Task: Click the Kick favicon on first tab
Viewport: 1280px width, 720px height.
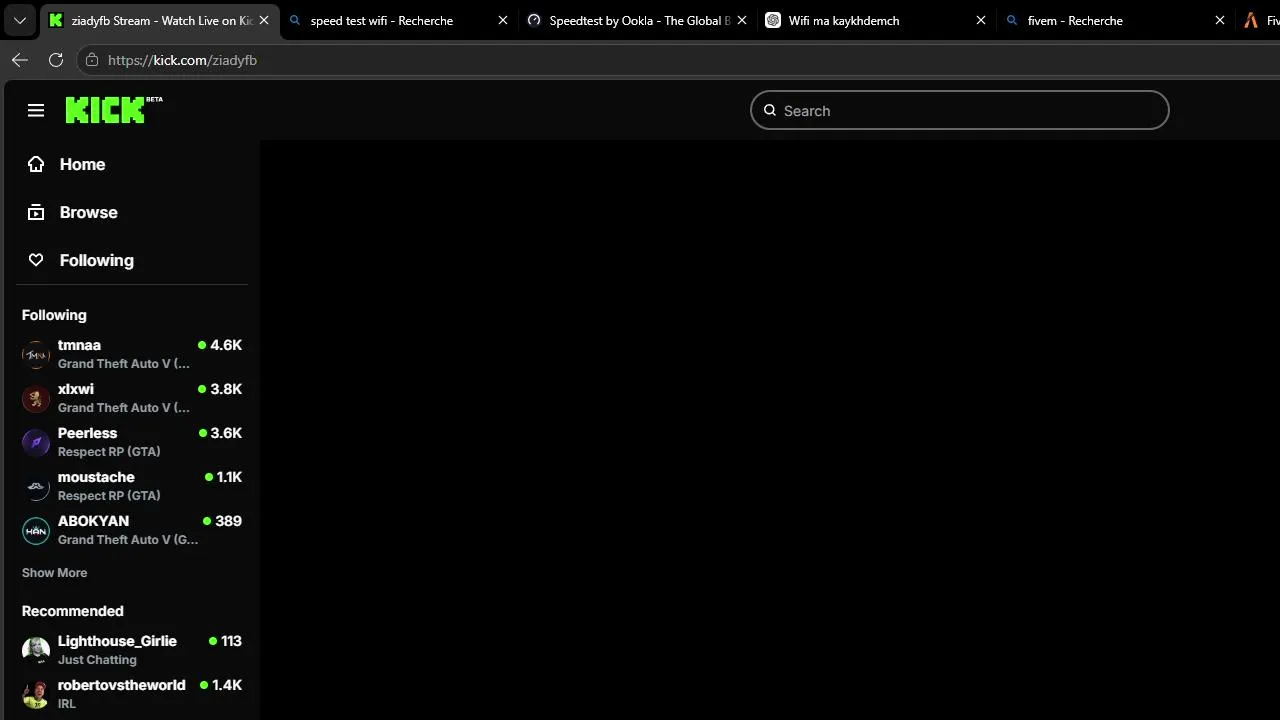Action: point(56,20)
